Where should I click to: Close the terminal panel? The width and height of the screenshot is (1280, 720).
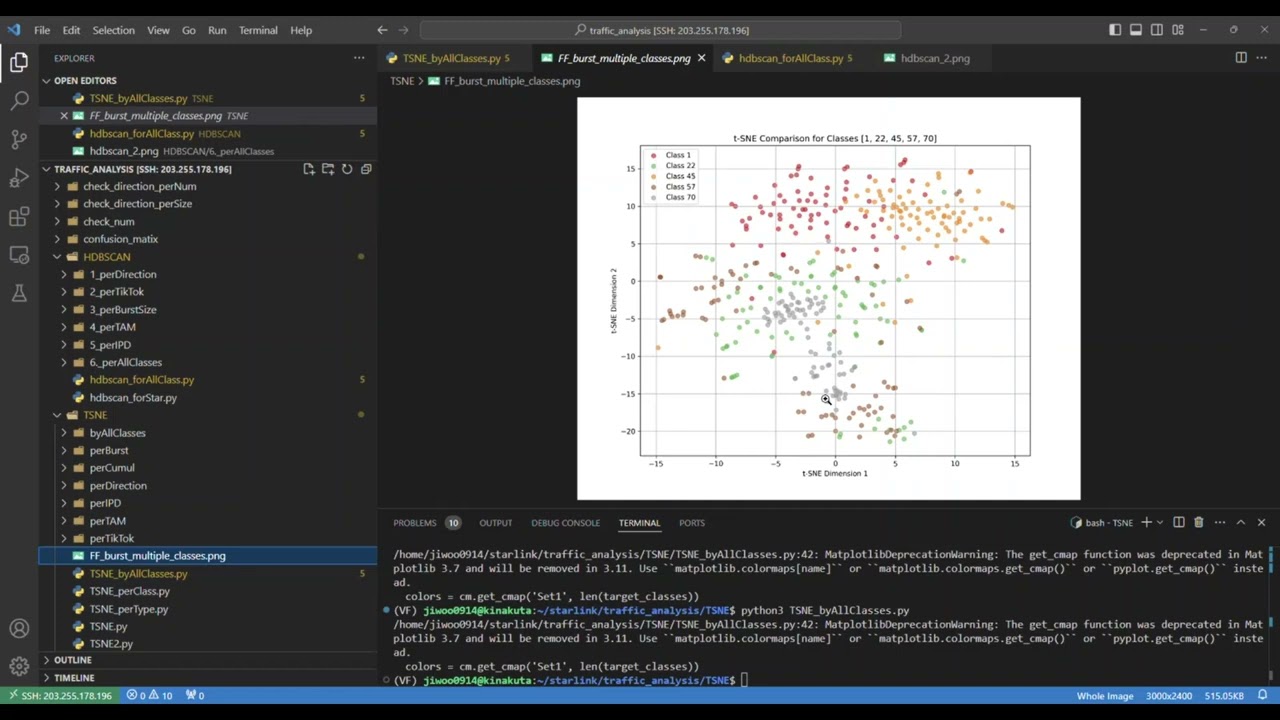pos(1261,522)
